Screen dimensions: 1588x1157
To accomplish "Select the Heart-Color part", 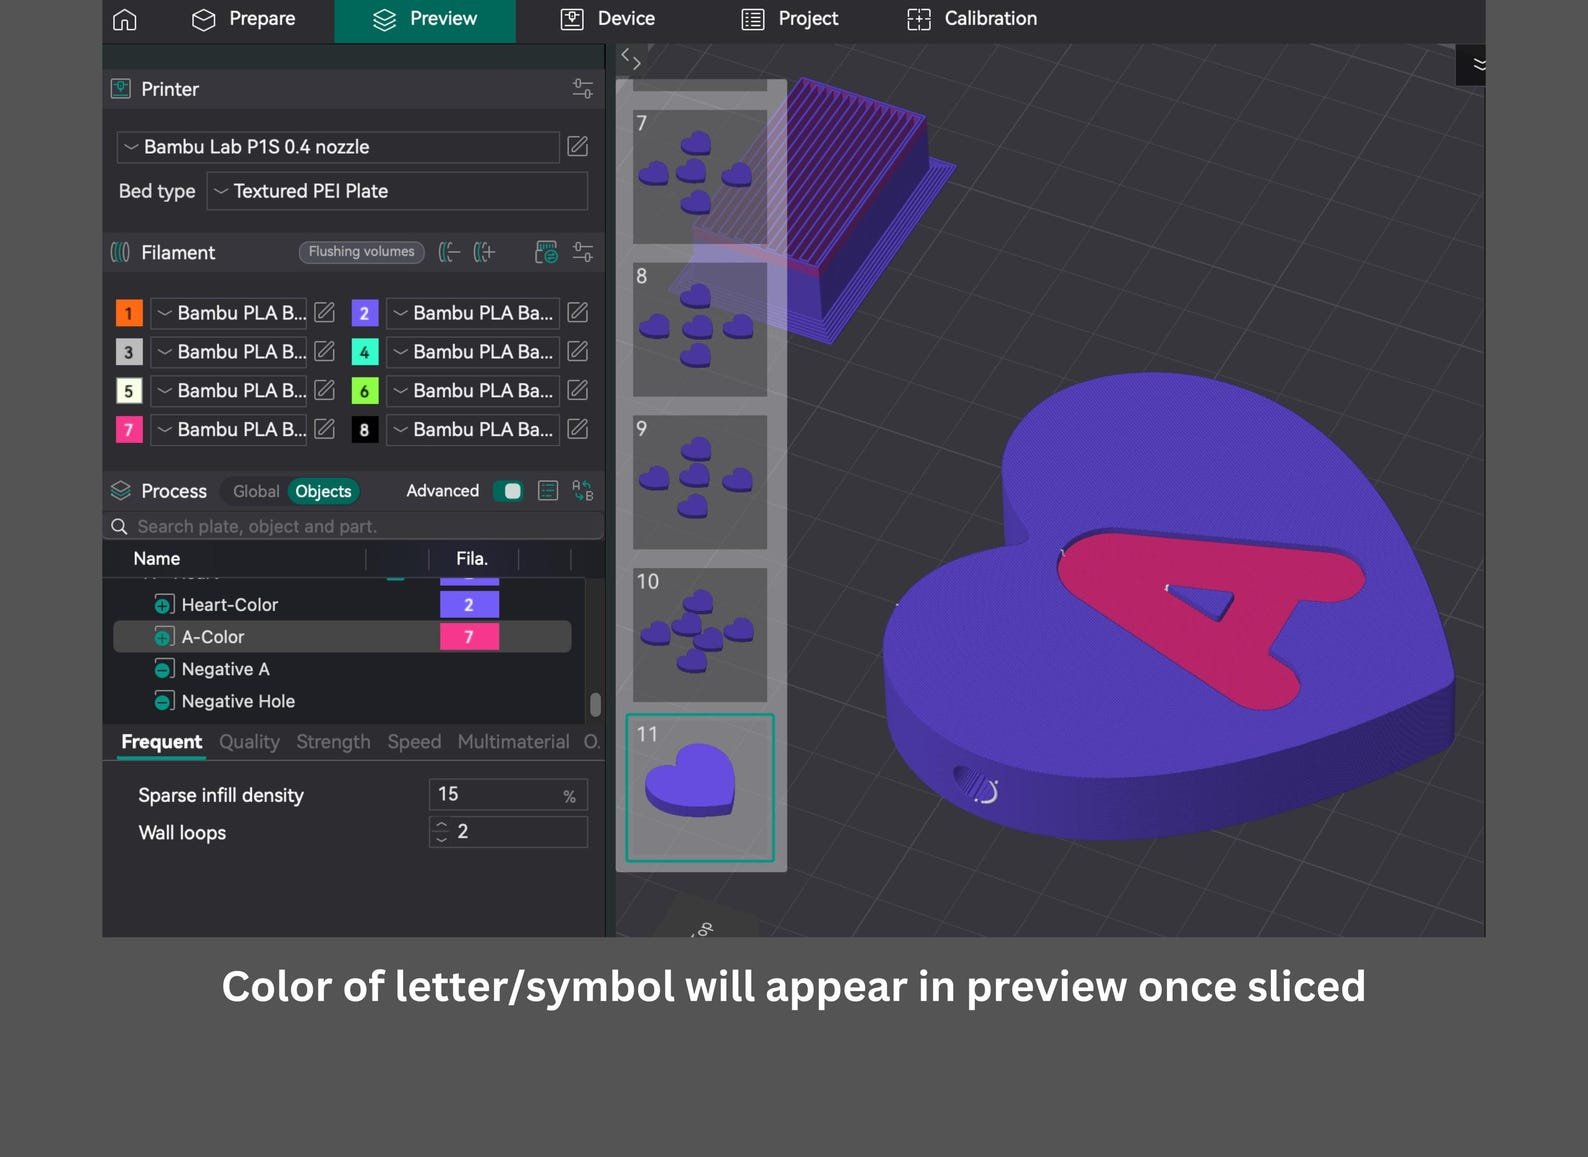I will point(230,605).
